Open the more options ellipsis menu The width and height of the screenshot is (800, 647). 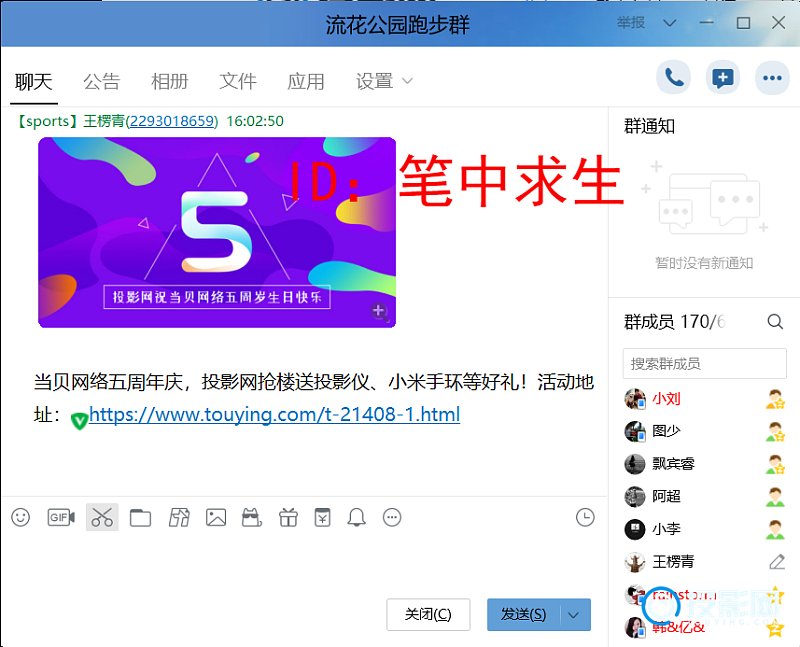click(772, 78)
